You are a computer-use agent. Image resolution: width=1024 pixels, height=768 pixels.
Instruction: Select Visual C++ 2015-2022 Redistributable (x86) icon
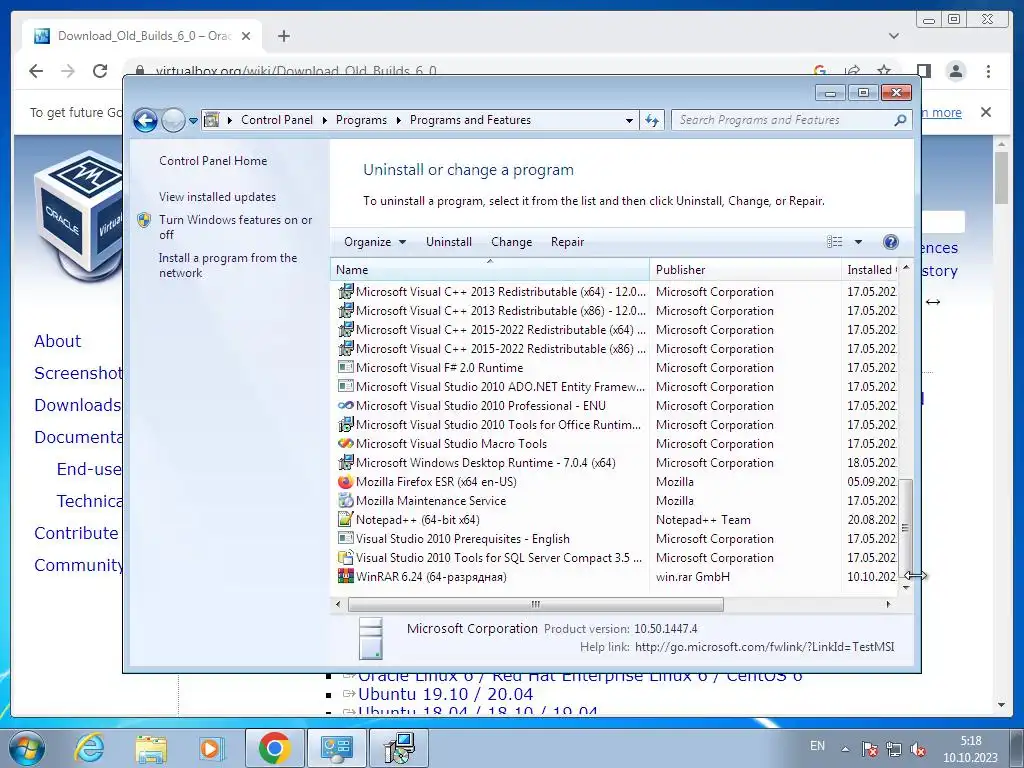tap(345, 348)
